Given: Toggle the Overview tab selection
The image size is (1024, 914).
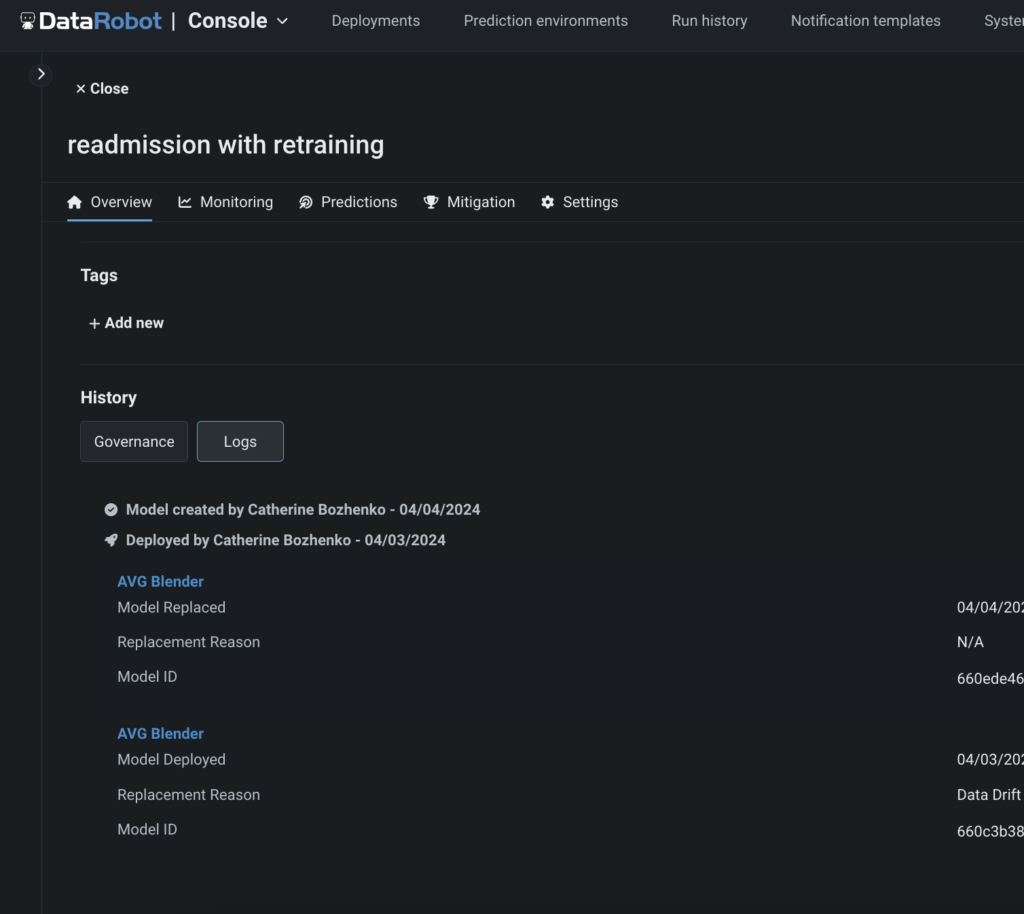Looking at the screenshot, I should [x=109, y=201].
